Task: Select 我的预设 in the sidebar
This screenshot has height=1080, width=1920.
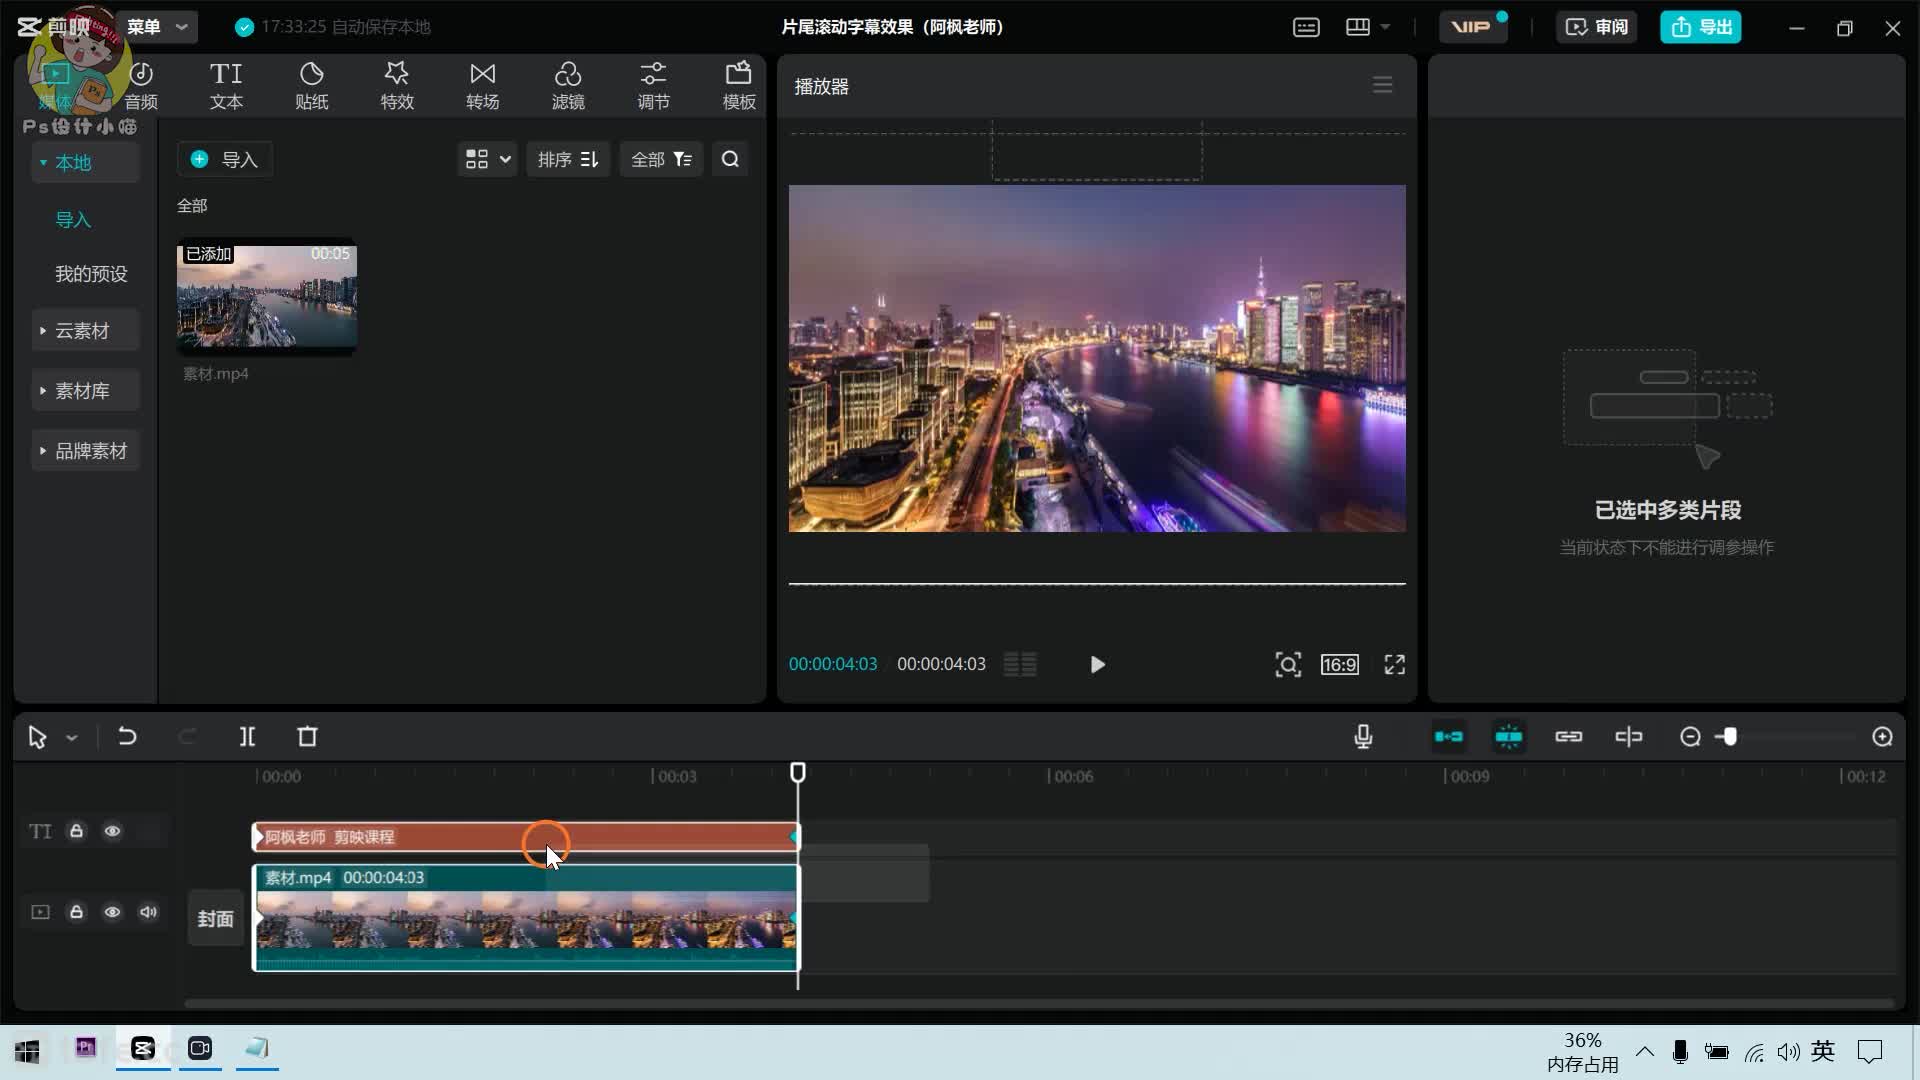Action: click(x=91, y=274)
